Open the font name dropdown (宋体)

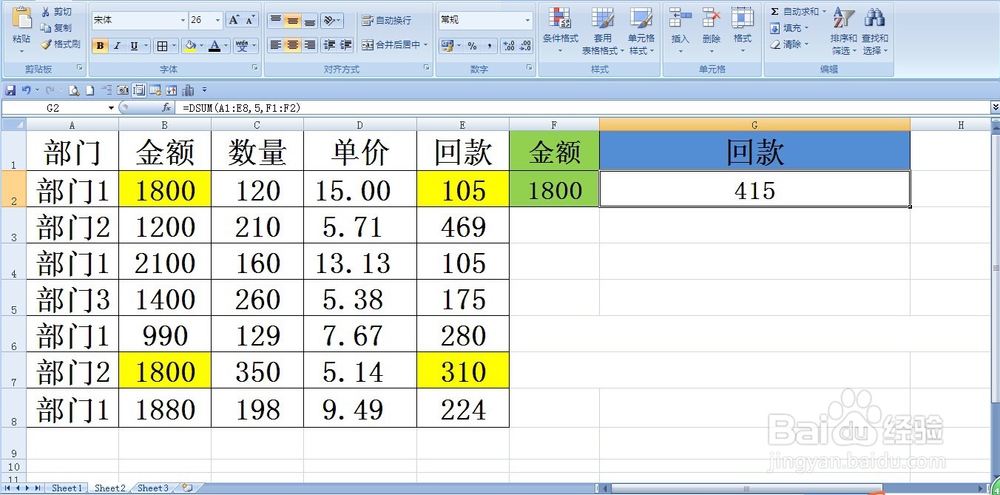point(183,20)
